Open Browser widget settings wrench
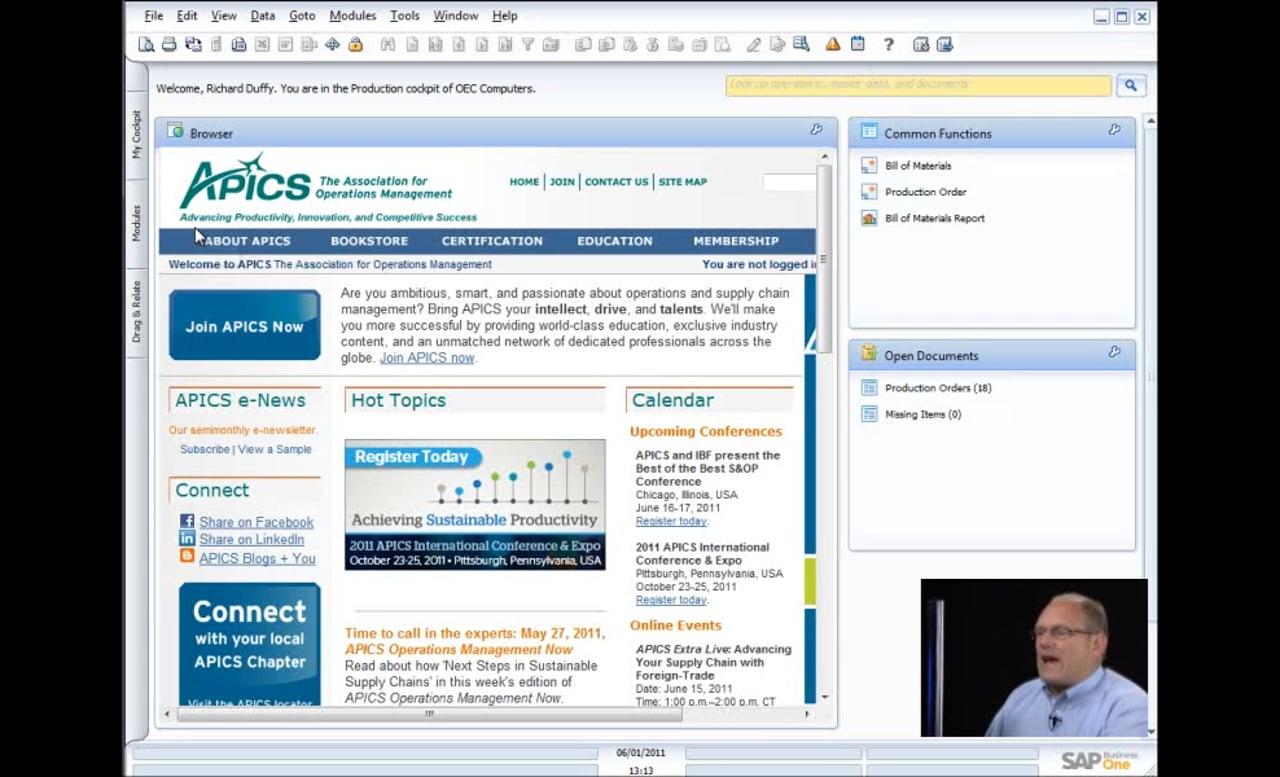 (x=816, y=130)
